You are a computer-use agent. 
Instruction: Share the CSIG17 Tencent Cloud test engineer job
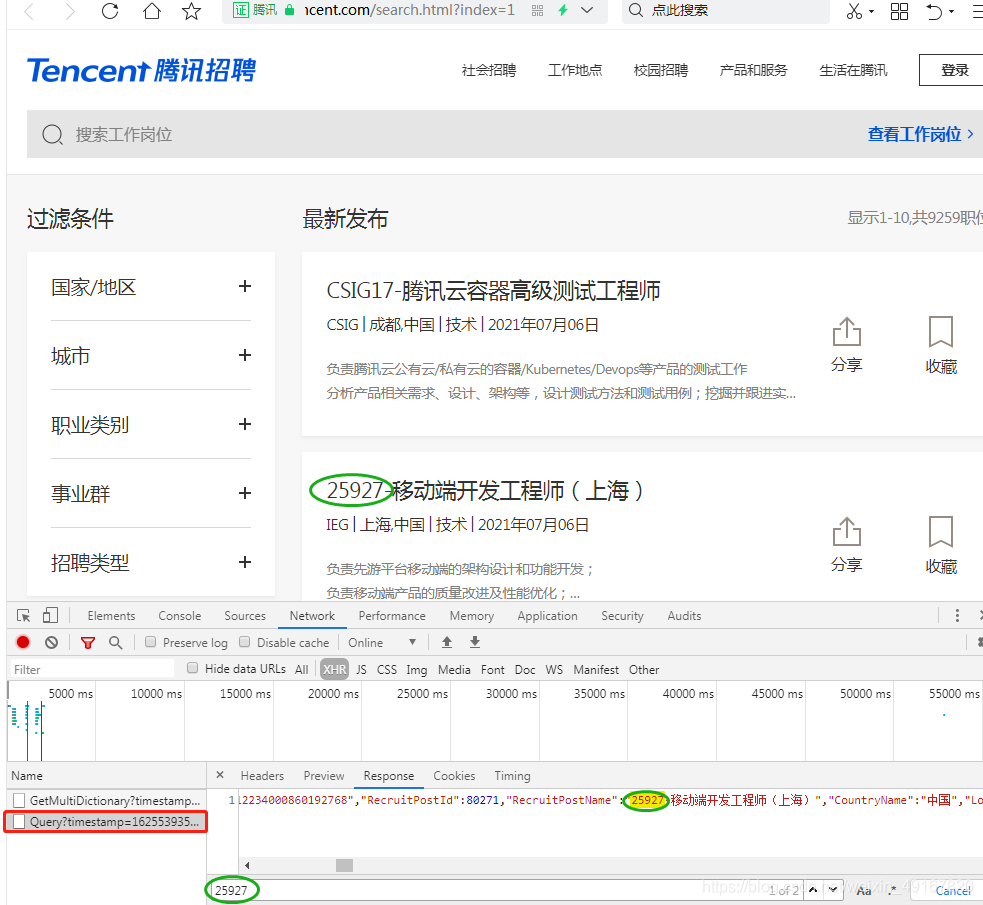pos(846,345)
